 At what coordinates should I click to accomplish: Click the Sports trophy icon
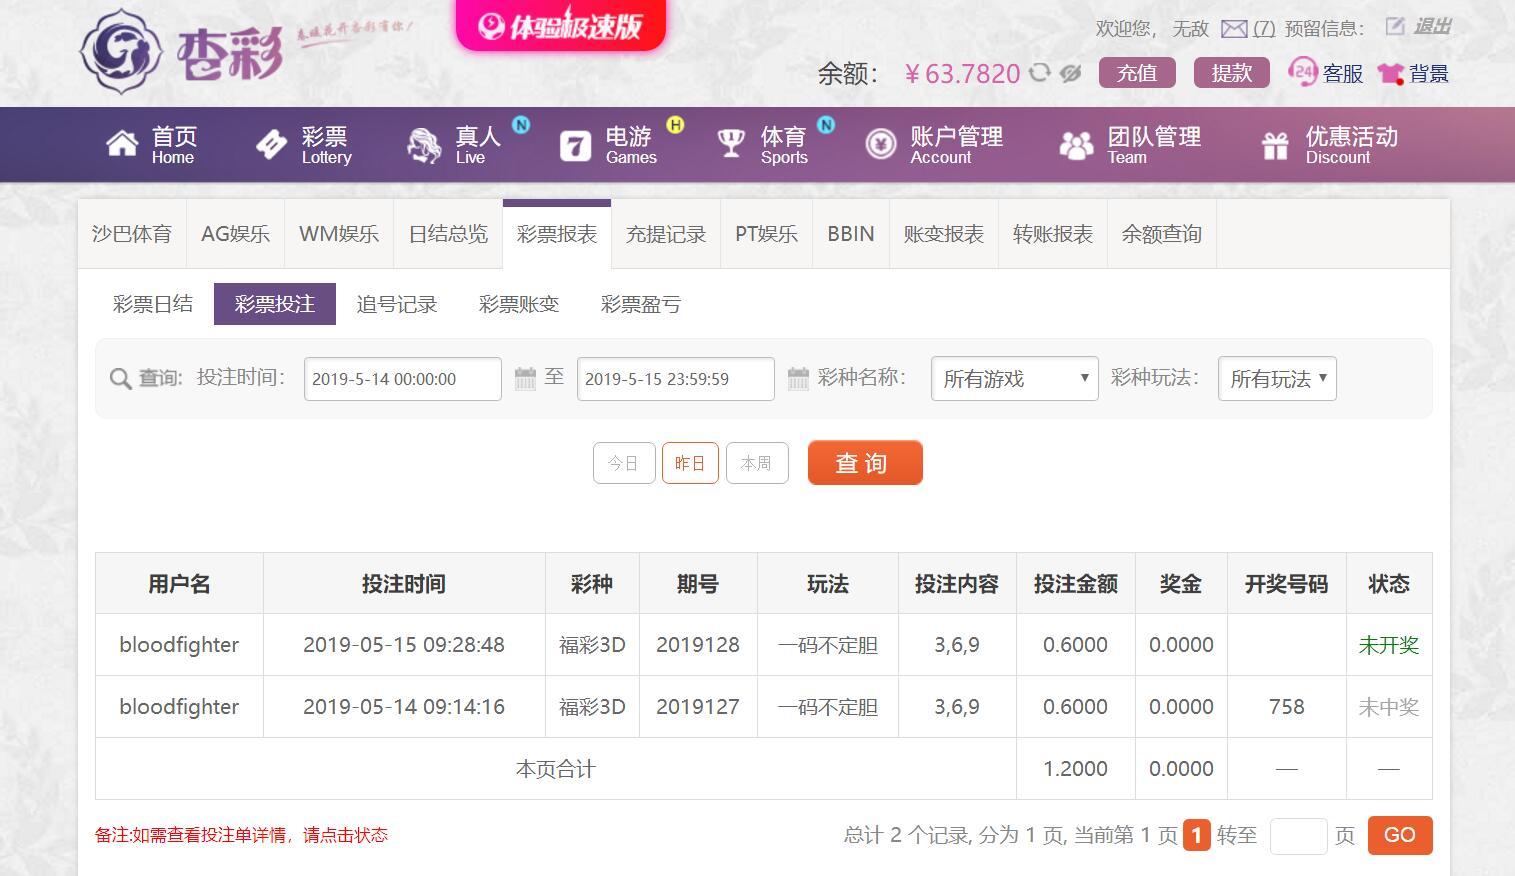731,144
